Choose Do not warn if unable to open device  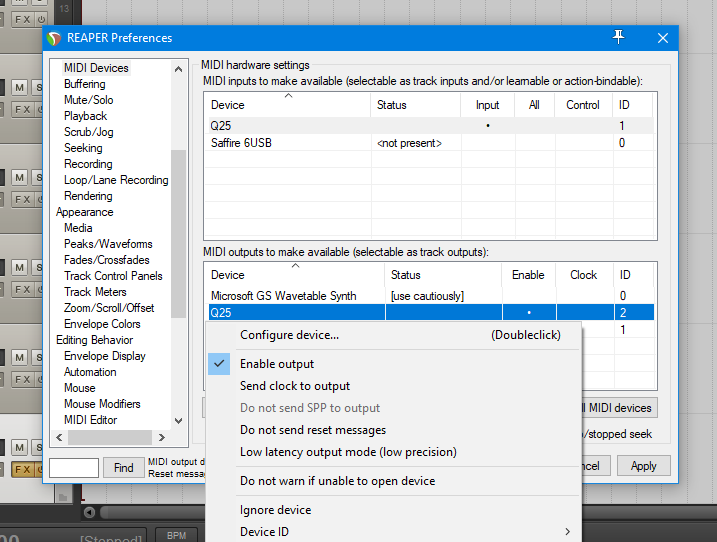tap(394, 481)
